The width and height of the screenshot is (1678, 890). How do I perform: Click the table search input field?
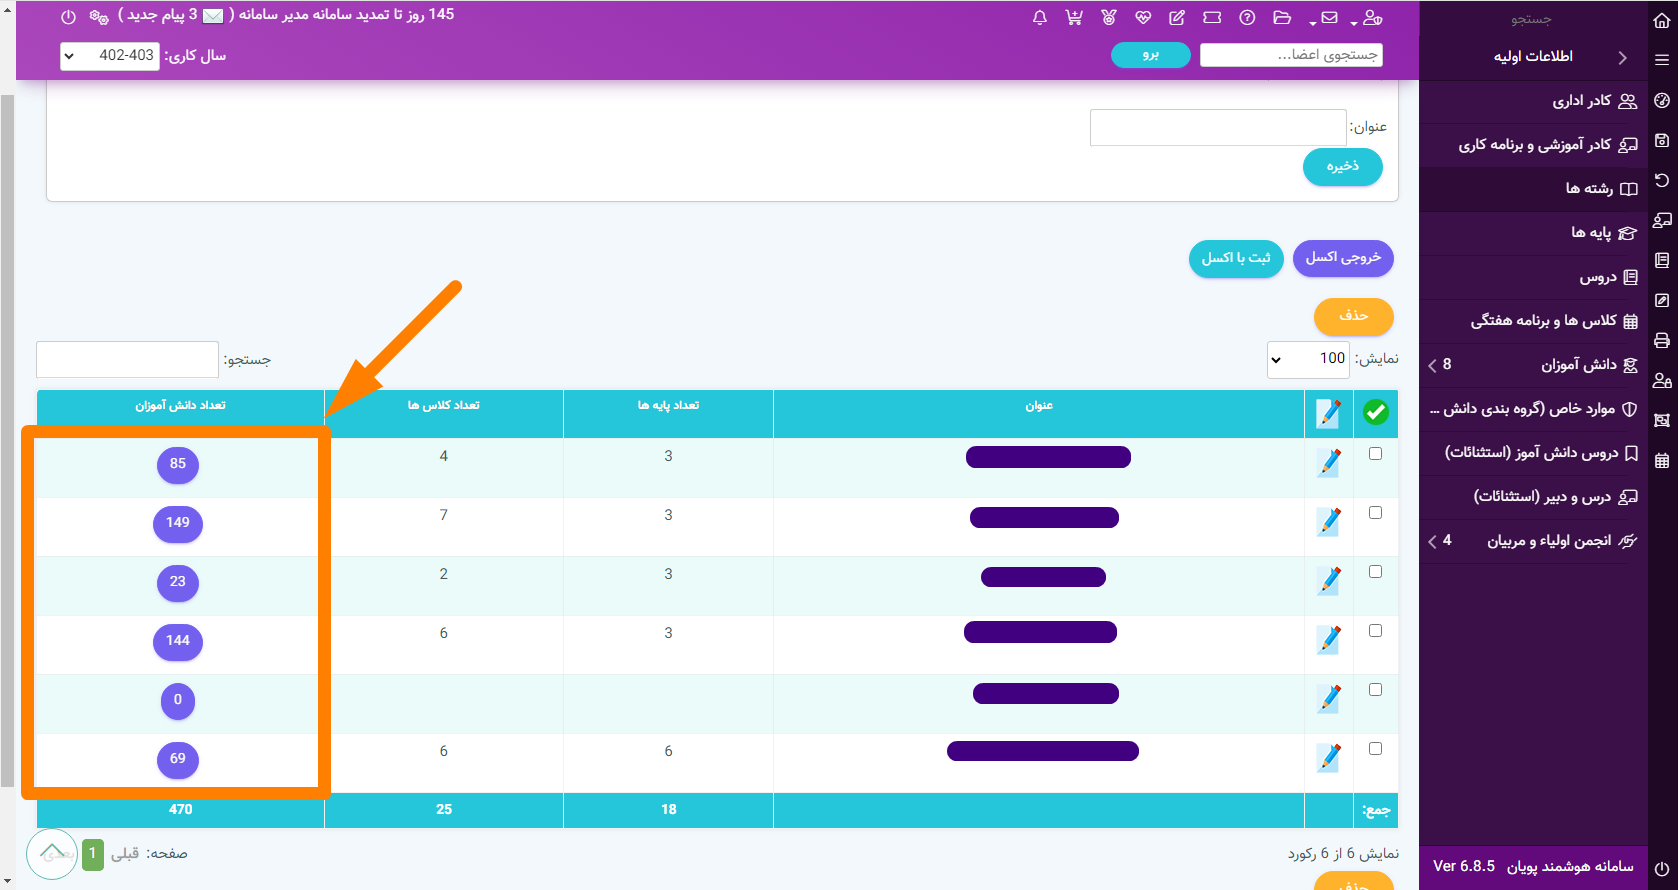click(127, 360)
